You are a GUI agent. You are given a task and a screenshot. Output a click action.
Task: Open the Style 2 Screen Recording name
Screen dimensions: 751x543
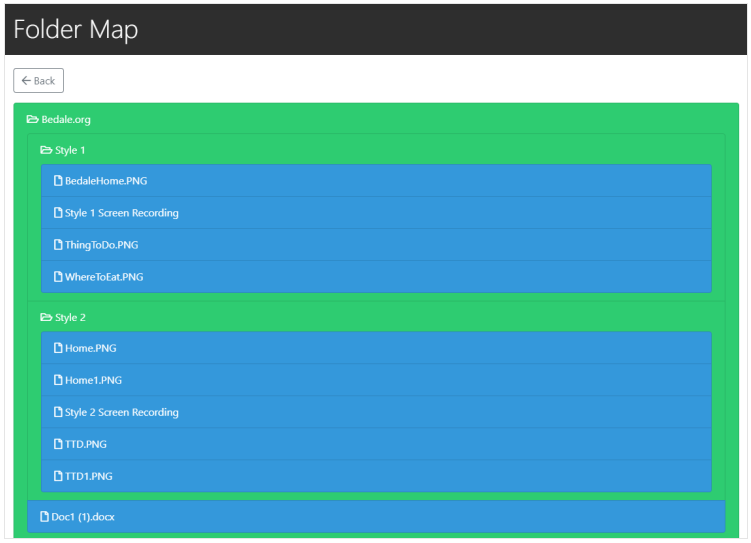click(x=122, y=412)
